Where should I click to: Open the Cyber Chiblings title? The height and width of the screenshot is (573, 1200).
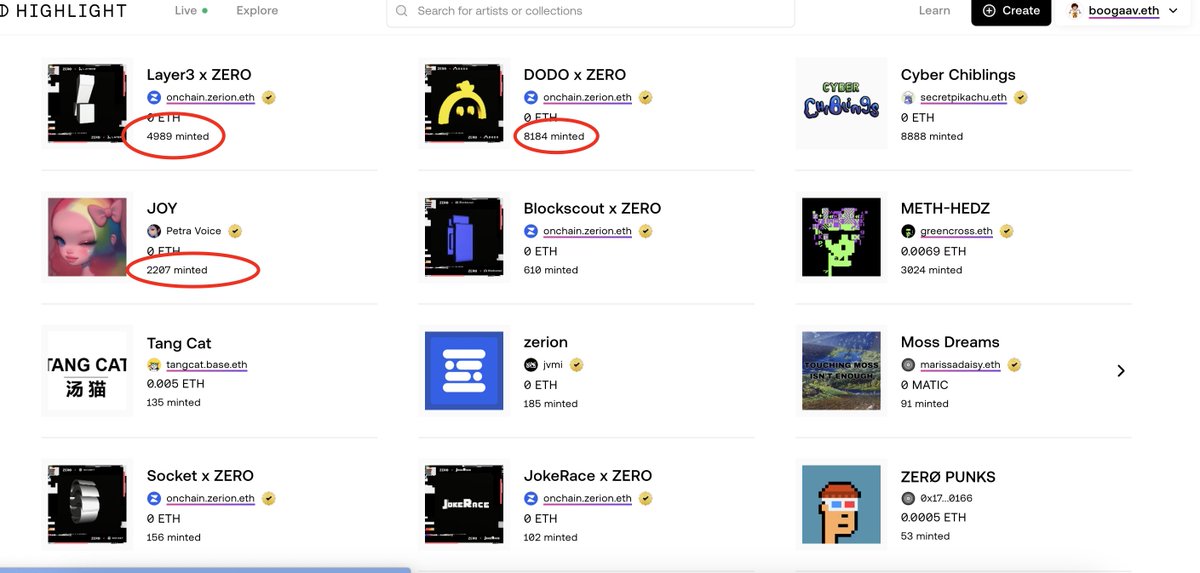tap(958, 75)
